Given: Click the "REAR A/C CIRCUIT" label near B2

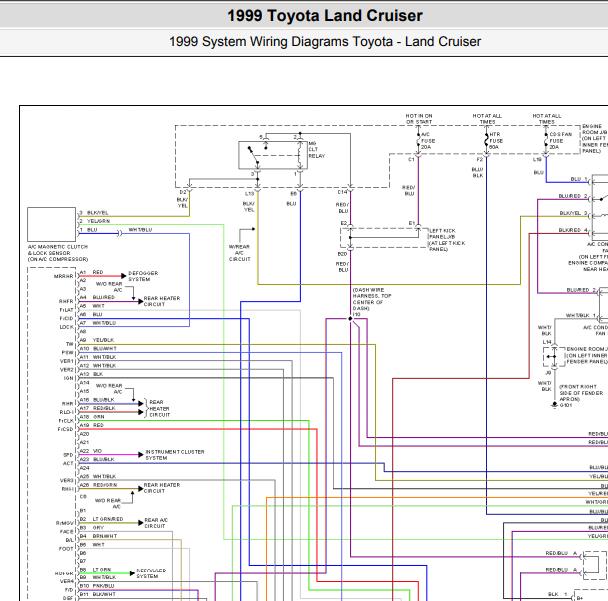Looking at the screenshot, I should click(x=156, y=523).
